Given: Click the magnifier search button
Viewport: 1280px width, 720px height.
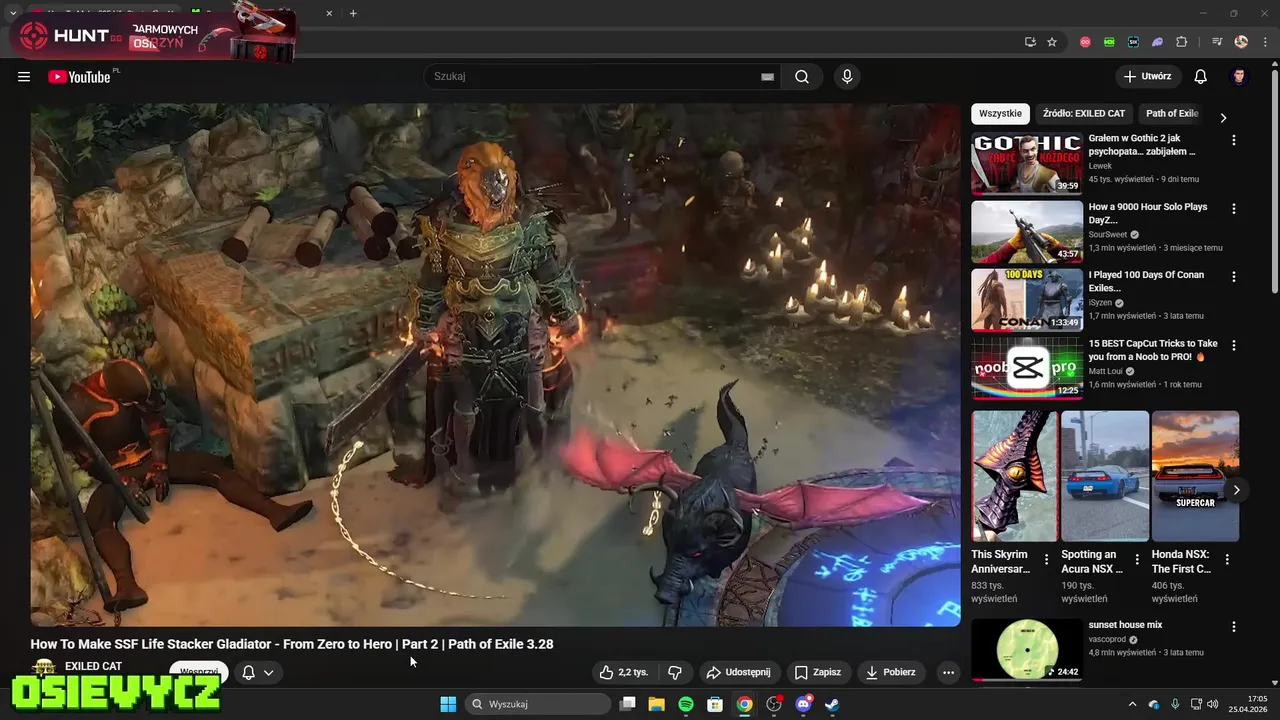Looking at the screenshot, I should coord(802,77).
